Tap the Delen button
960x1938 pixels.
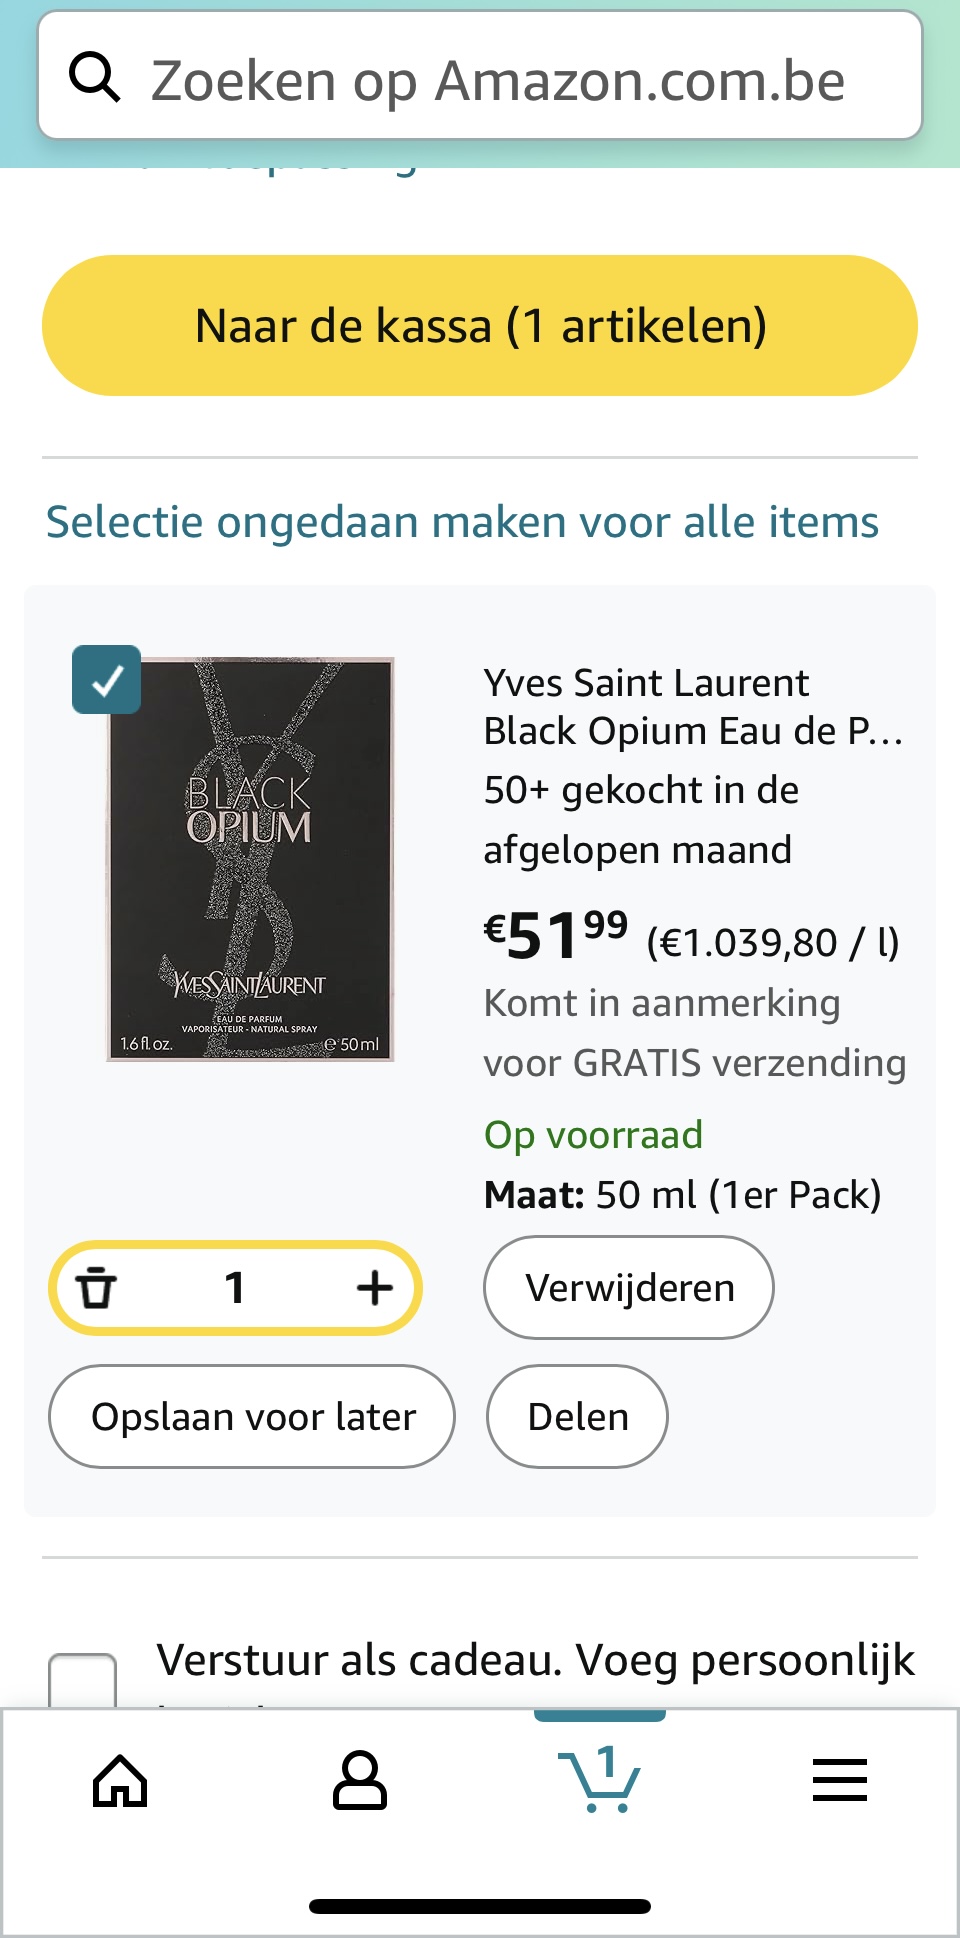[577, 1416]
